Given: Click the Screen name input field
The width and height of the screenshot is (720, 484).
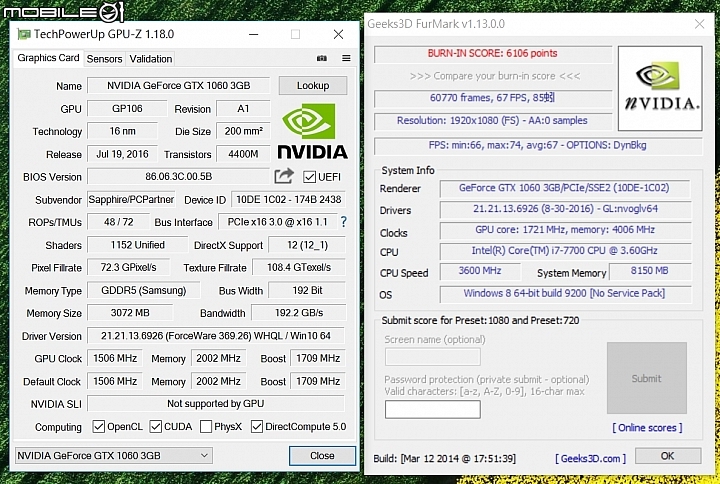Looking at the screenshot, I should point(433,357).
